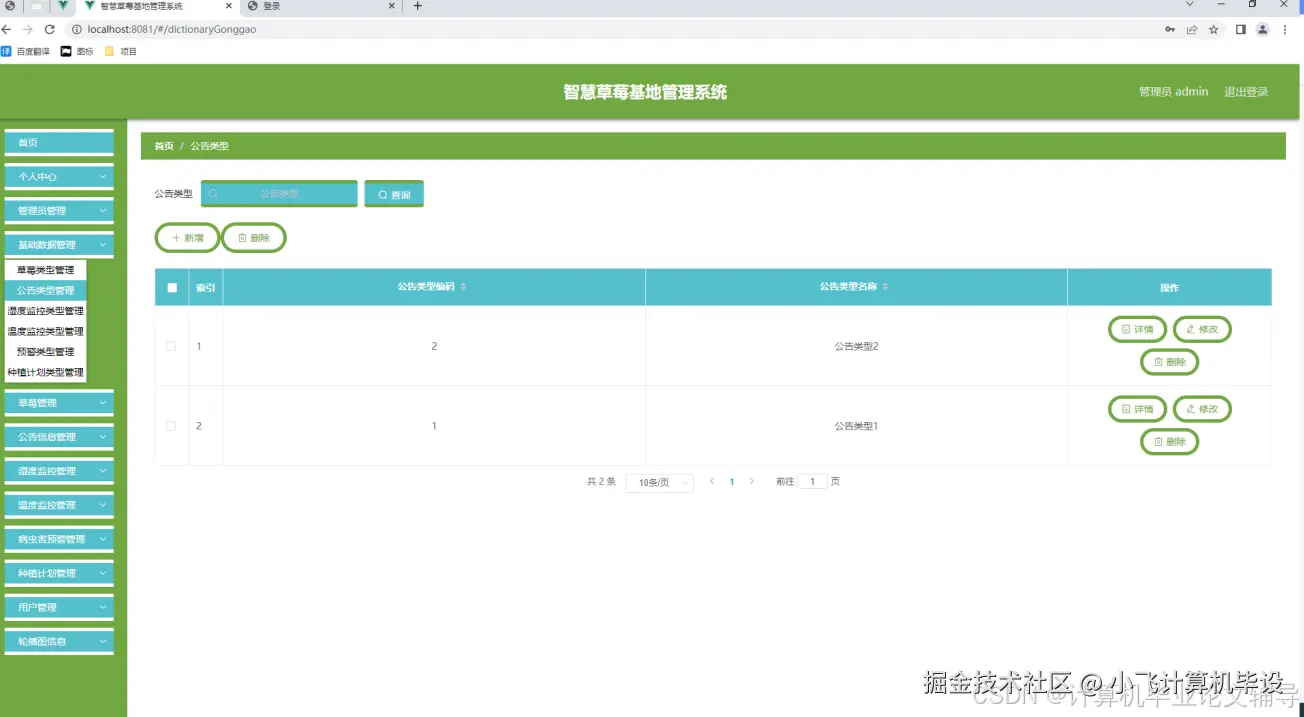Click the 新增 button above the table
The image size is (1304, 717).
coord(187,237)
